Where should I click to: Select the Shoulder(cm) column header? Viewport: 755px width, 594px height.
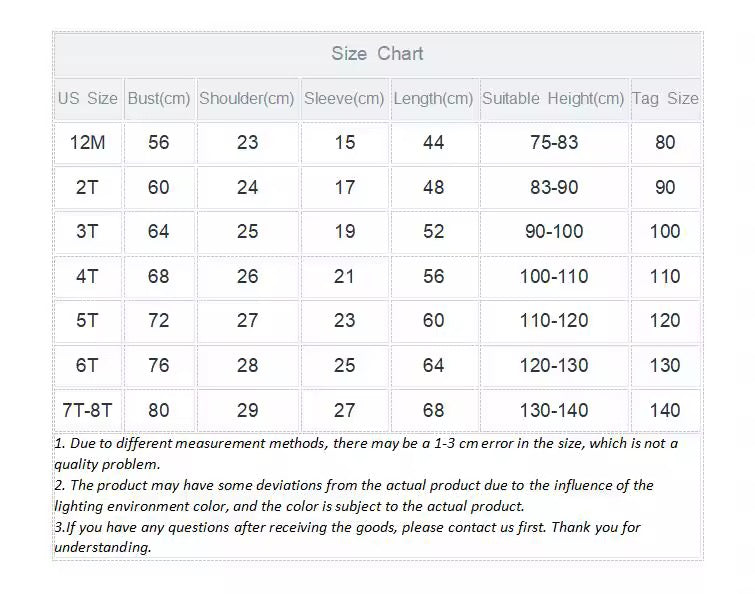(247, 99)
